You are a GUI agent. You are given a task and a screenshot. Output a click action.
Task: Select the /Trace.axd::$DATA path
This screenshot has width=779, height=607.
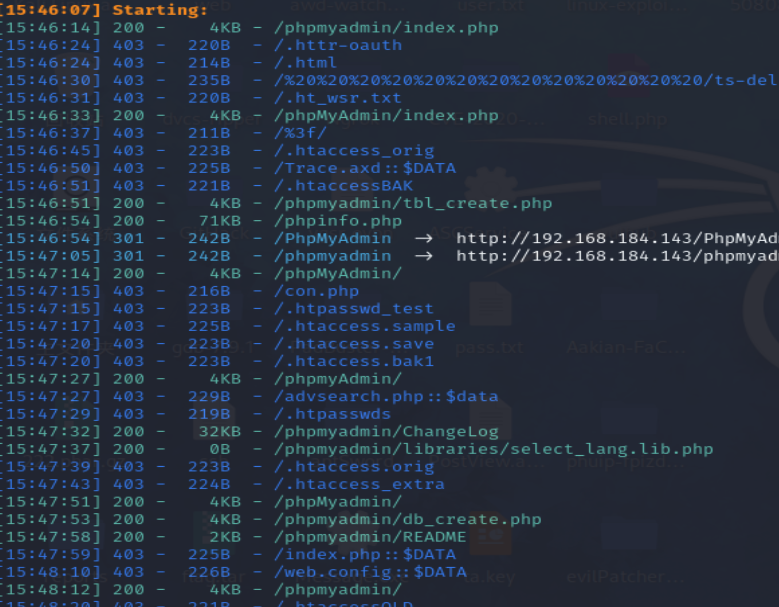coord(365,168)
